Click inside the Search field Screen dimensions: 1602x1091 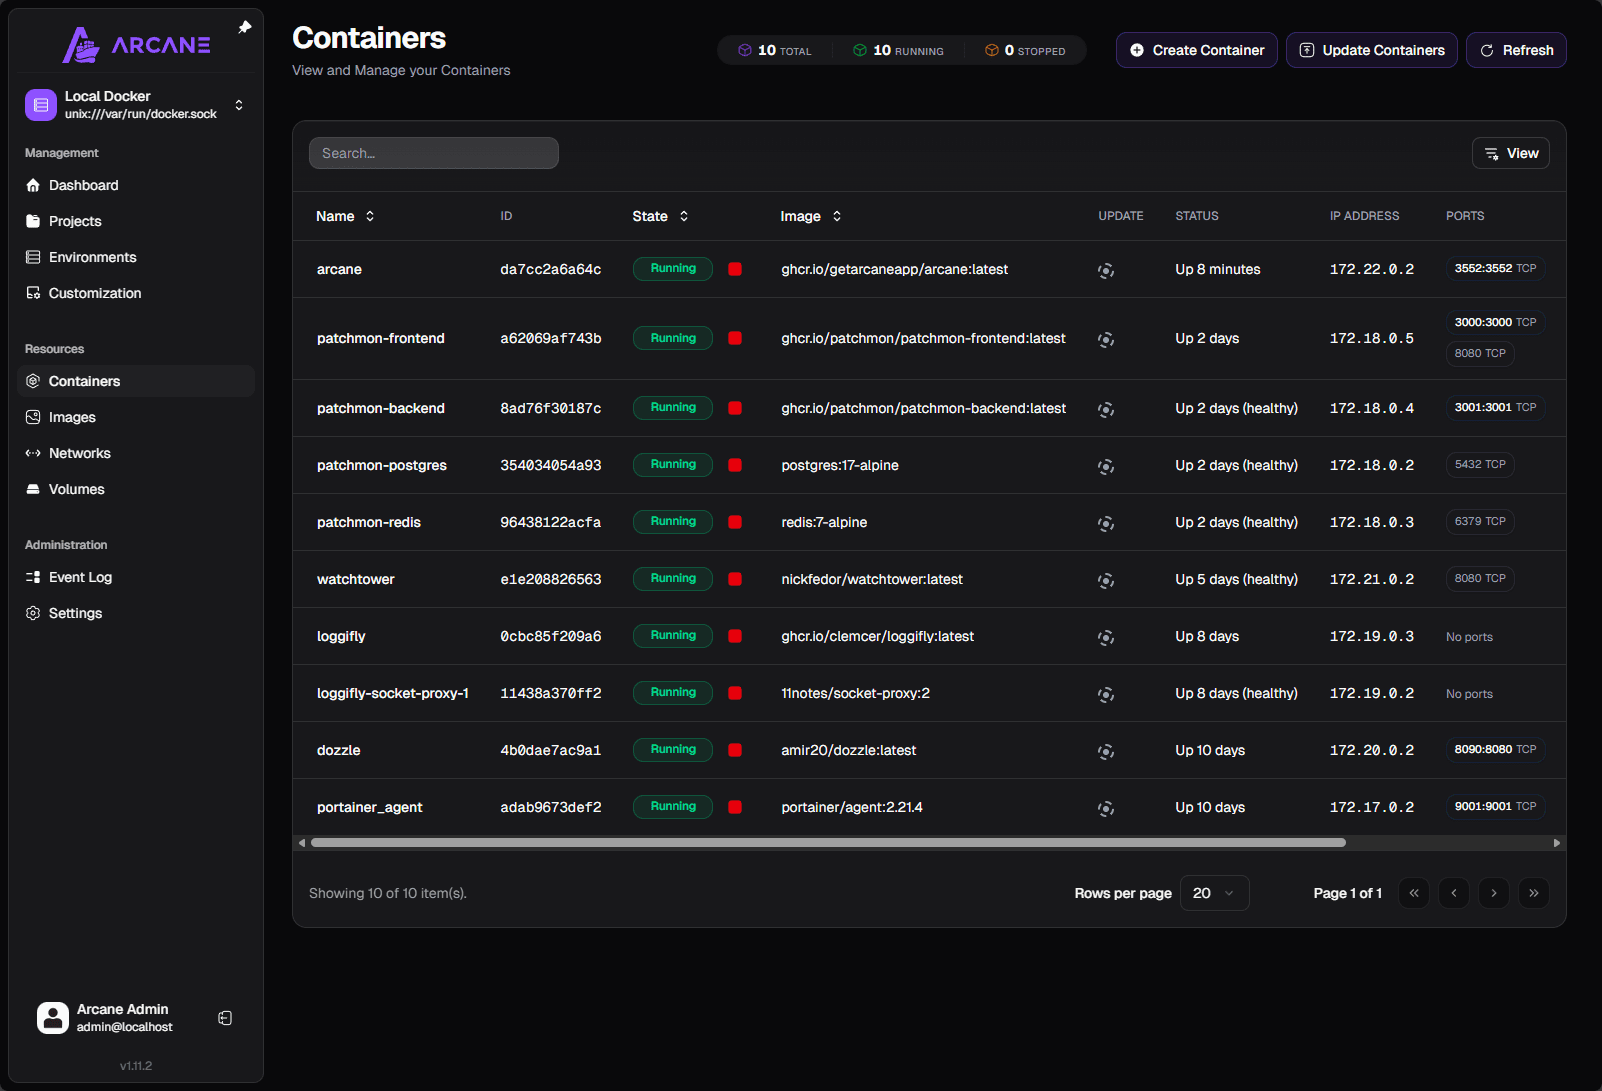pyautogui.click(x=433, y=152)
